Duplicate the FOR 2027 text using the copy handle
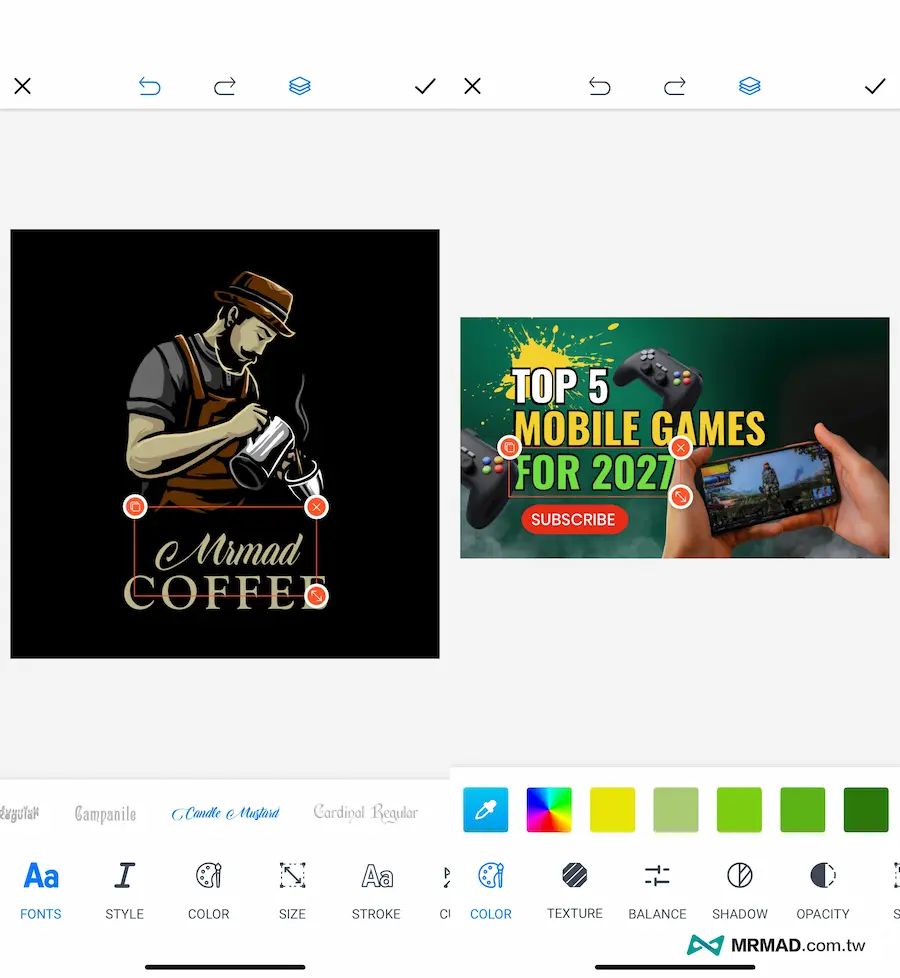Image resolution: width=900 pixels, height=978 pixels. pos(509,447)
